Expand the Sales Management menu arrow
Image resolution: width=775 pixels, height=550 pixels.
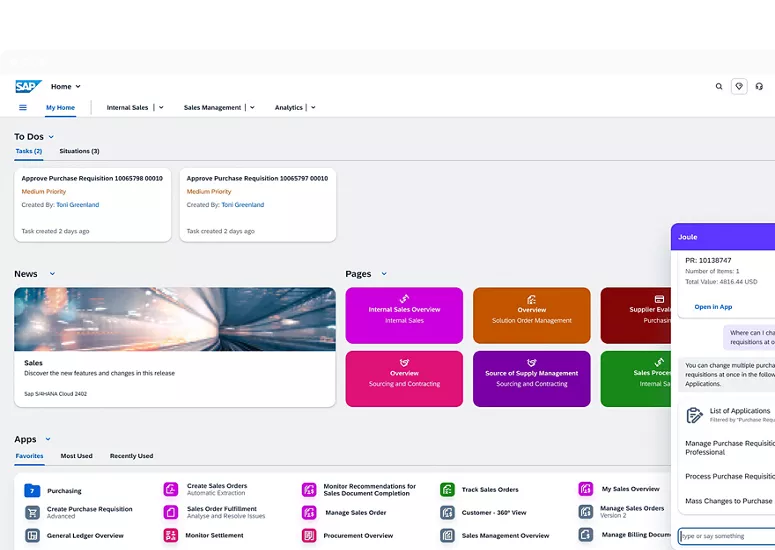pyautogui.click(x=252, y=107)
